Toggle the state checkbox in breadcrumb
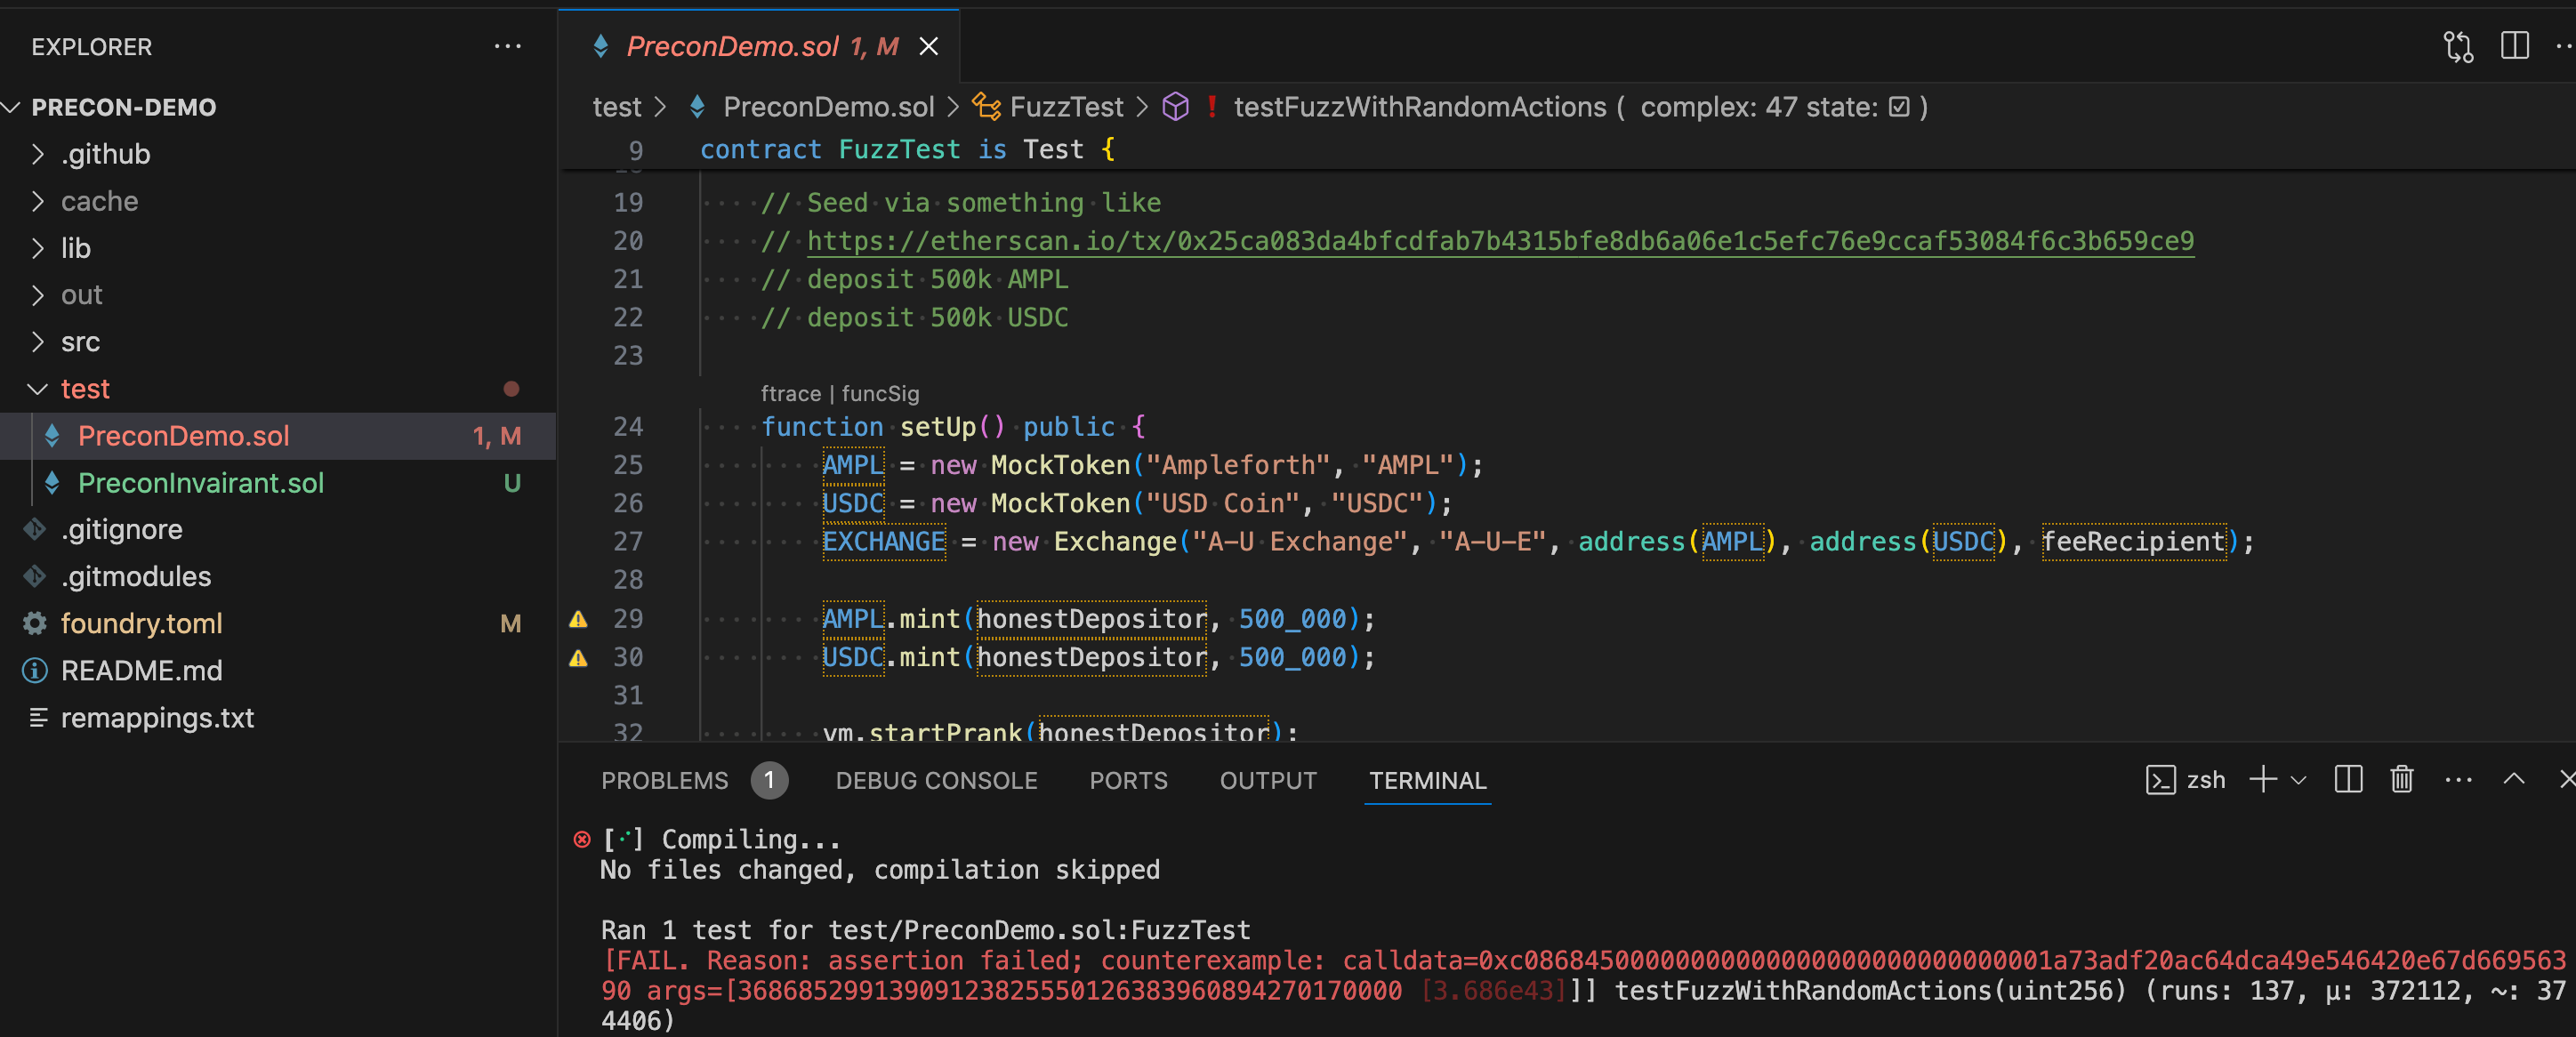Screen dimensions: 2576x1037 coord(1899,107)
